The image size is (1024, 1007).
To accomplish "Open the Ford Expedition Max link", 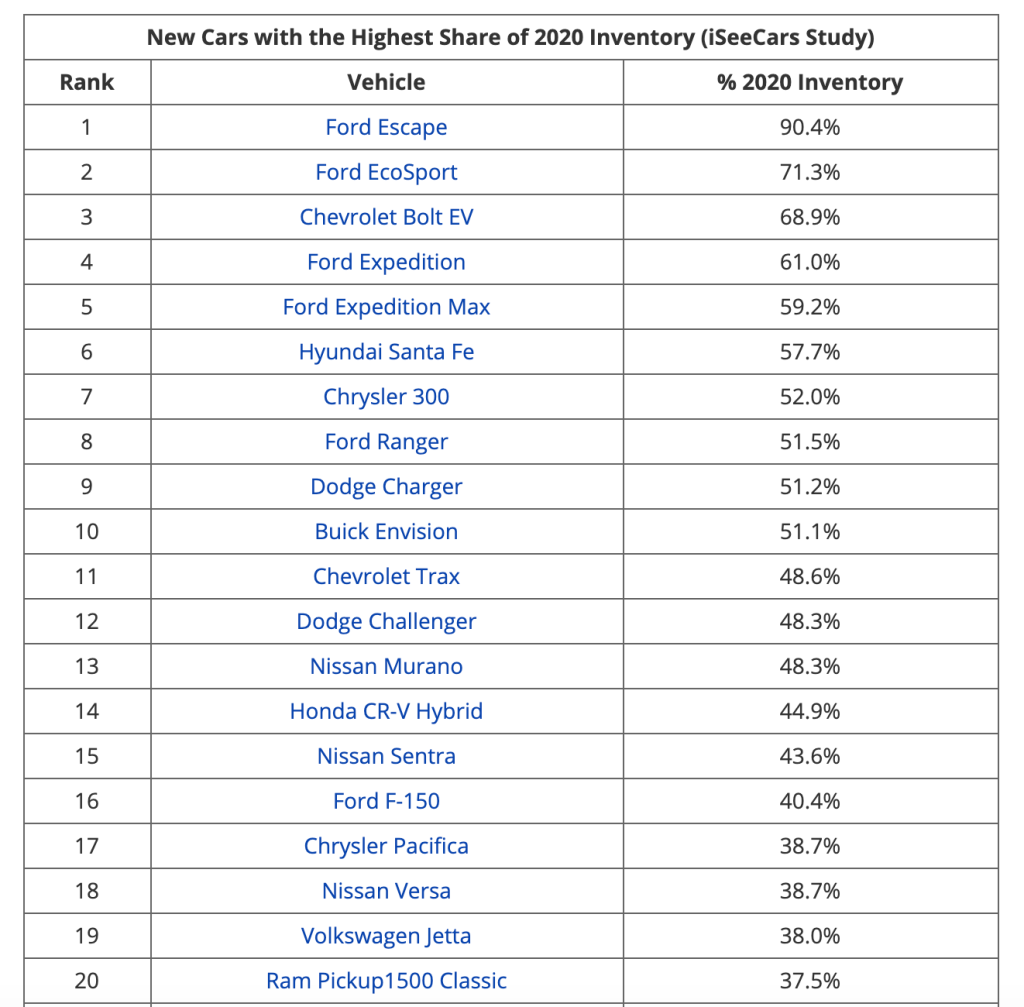I will 386,307.
